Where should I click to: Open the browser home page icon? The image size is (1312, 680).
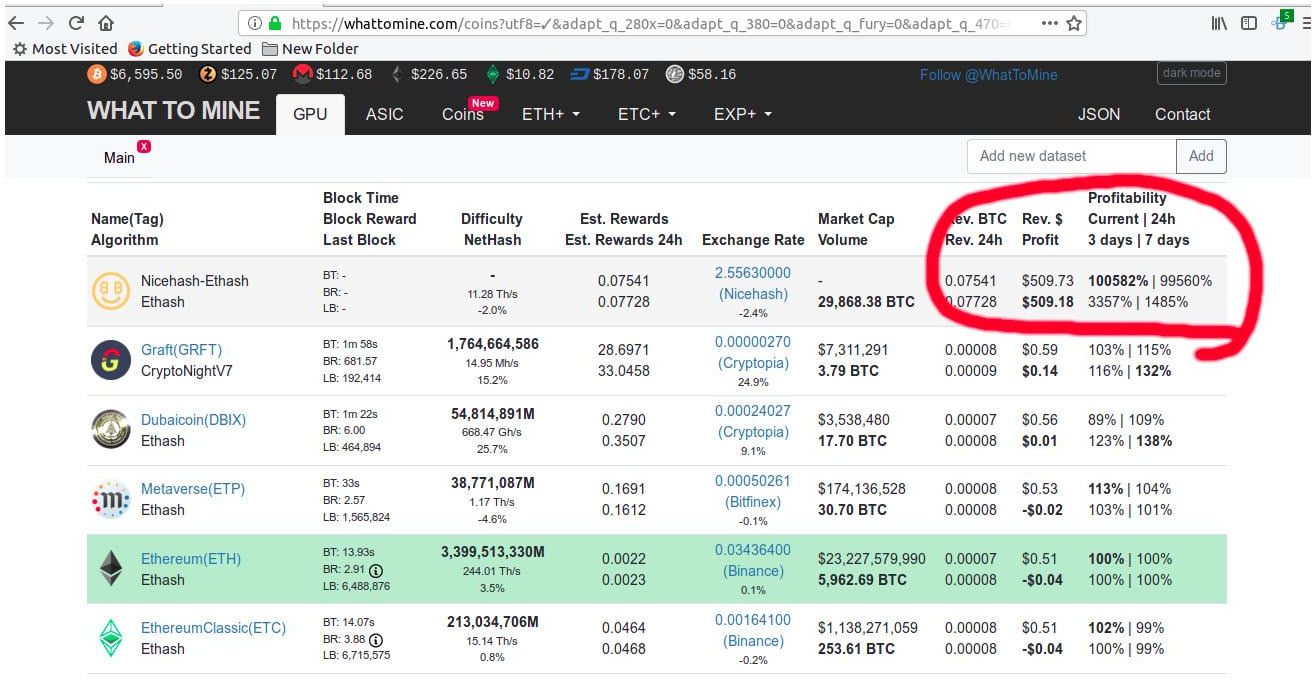(106, 23)
